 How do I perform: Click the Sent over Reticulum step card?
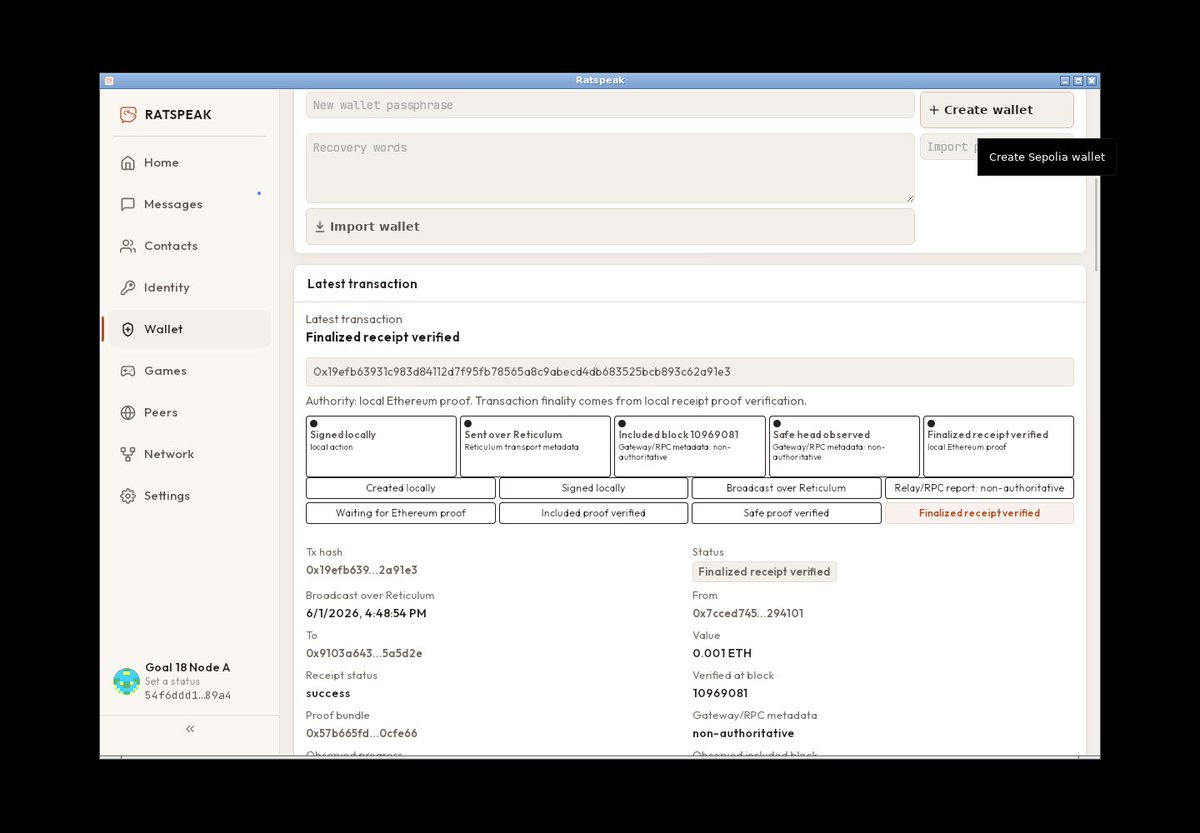coord(535,446)
